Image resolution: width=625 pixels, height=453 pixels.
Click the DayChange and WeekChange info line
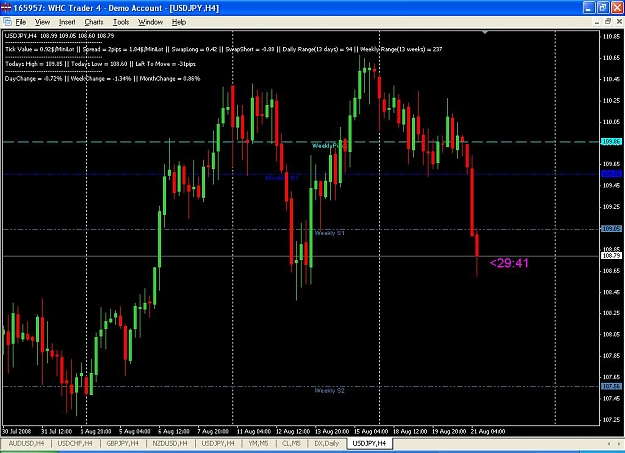point(102,79)
